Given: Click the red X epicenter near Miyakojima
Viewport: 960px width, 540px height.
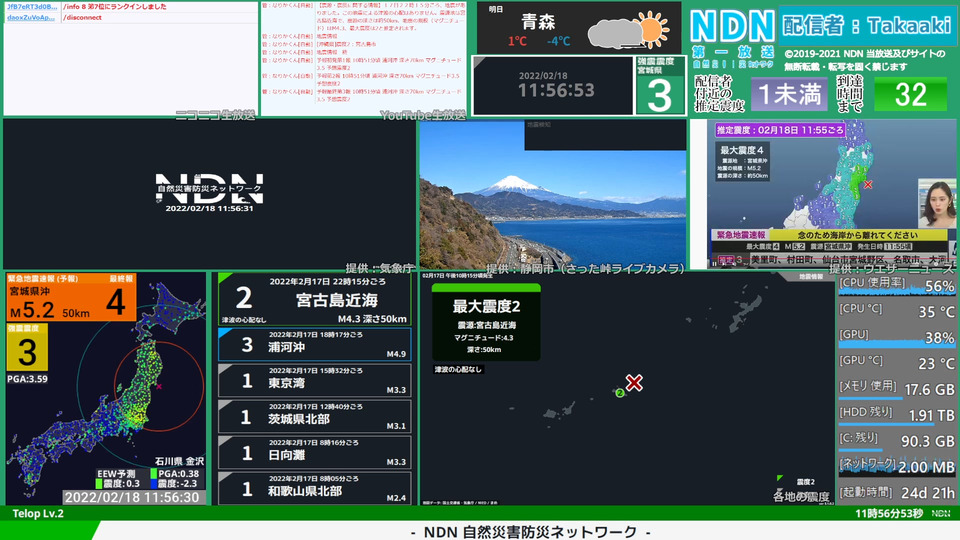Looking at the screenshot, I should pos(634,383).
